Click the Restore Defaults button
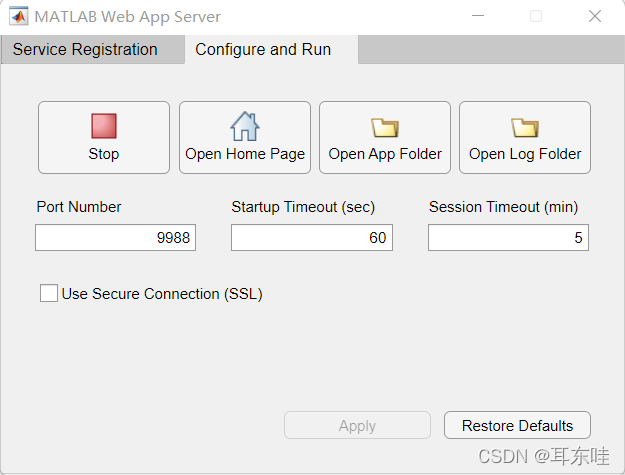The image size is (625, 475). tap(517, 425)
